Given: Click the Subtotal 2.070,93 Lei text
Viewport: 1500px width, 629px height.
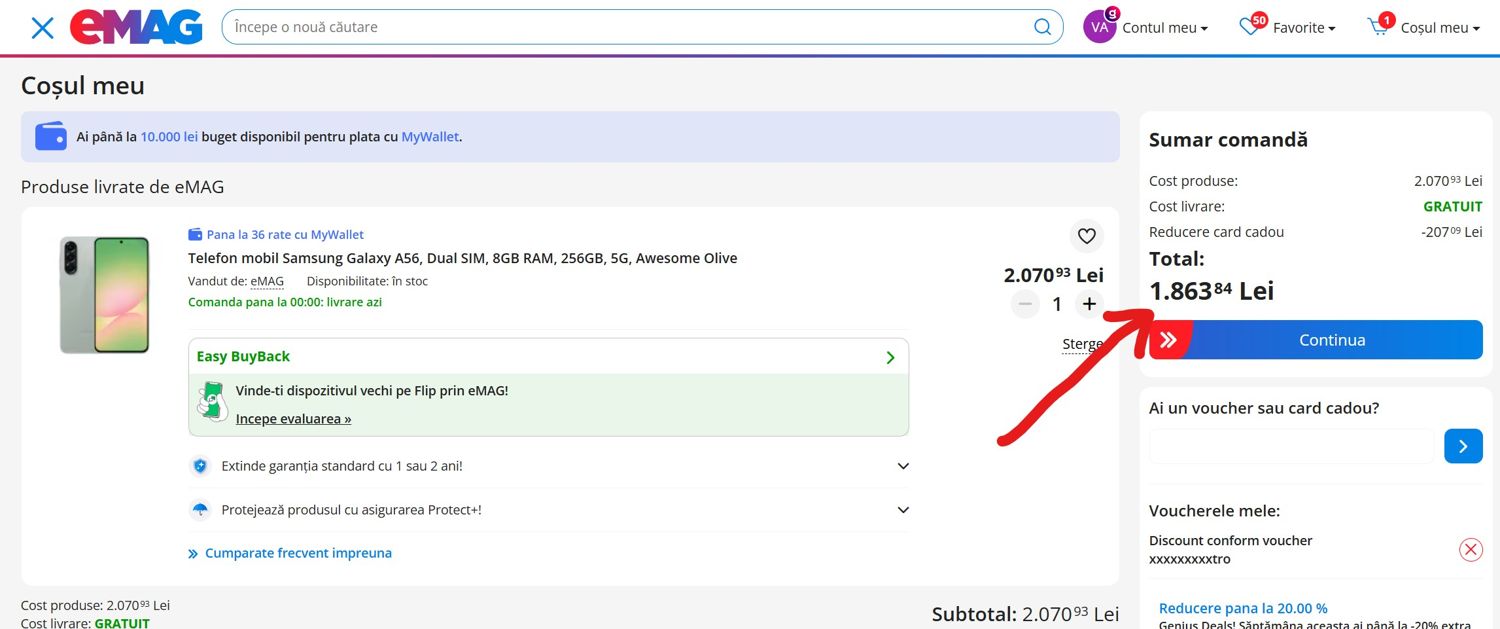Looking at the screenshot, I should [1025, 614].
